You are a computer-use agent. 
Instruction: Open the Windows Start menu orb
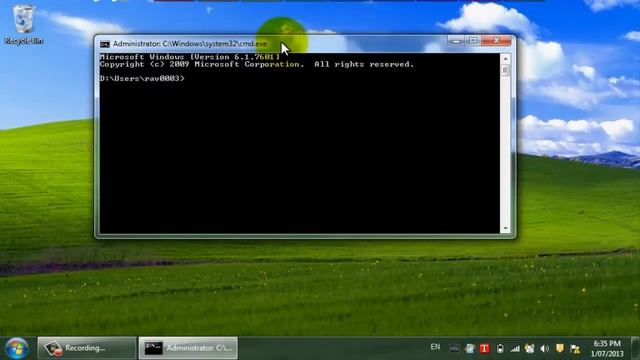(16, 349)
